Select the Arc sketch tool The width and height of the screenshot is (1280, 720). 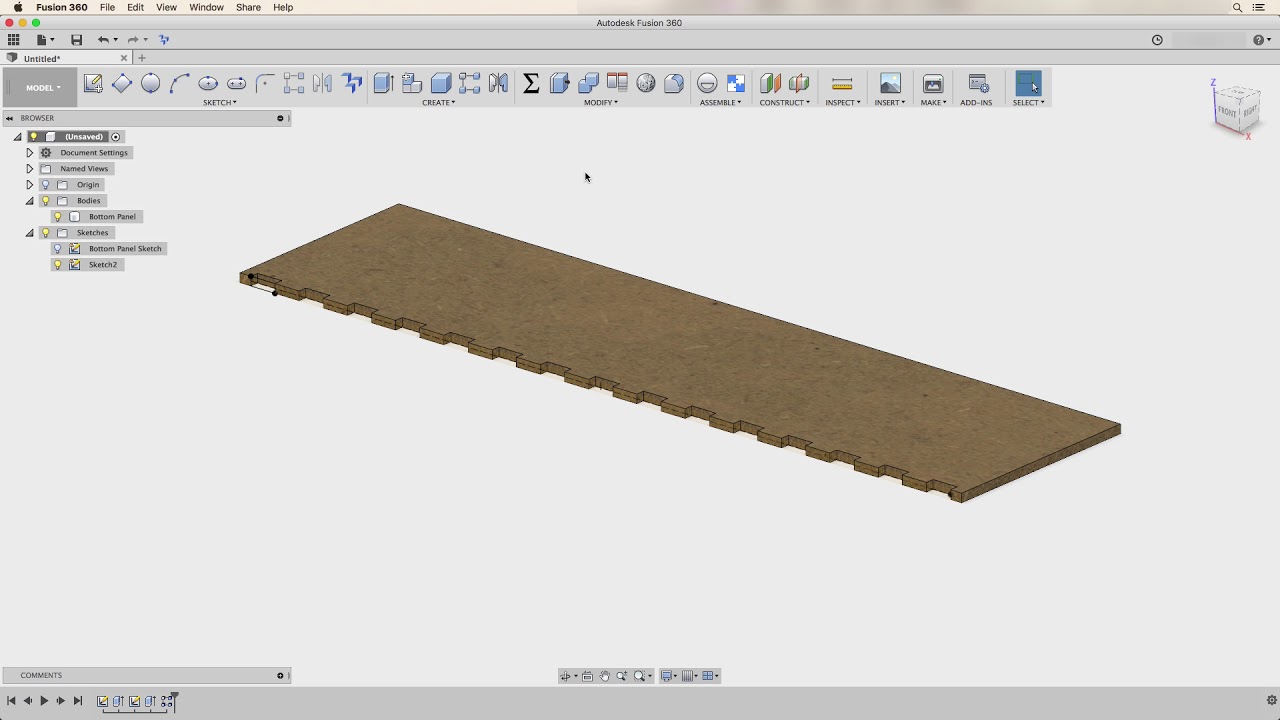[x=179, y=84]
